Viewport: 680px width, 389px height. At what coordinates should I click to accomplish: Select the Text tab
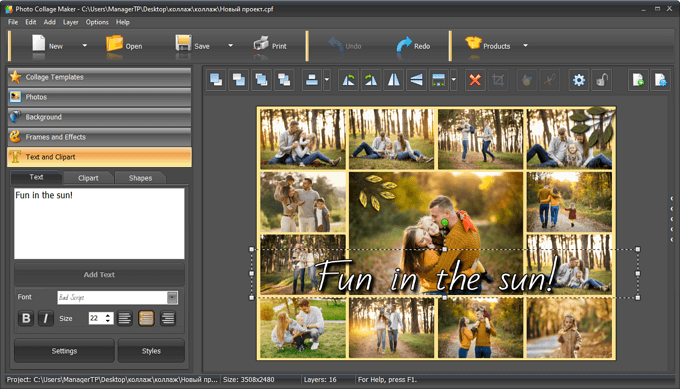click(x=36, y=177)
